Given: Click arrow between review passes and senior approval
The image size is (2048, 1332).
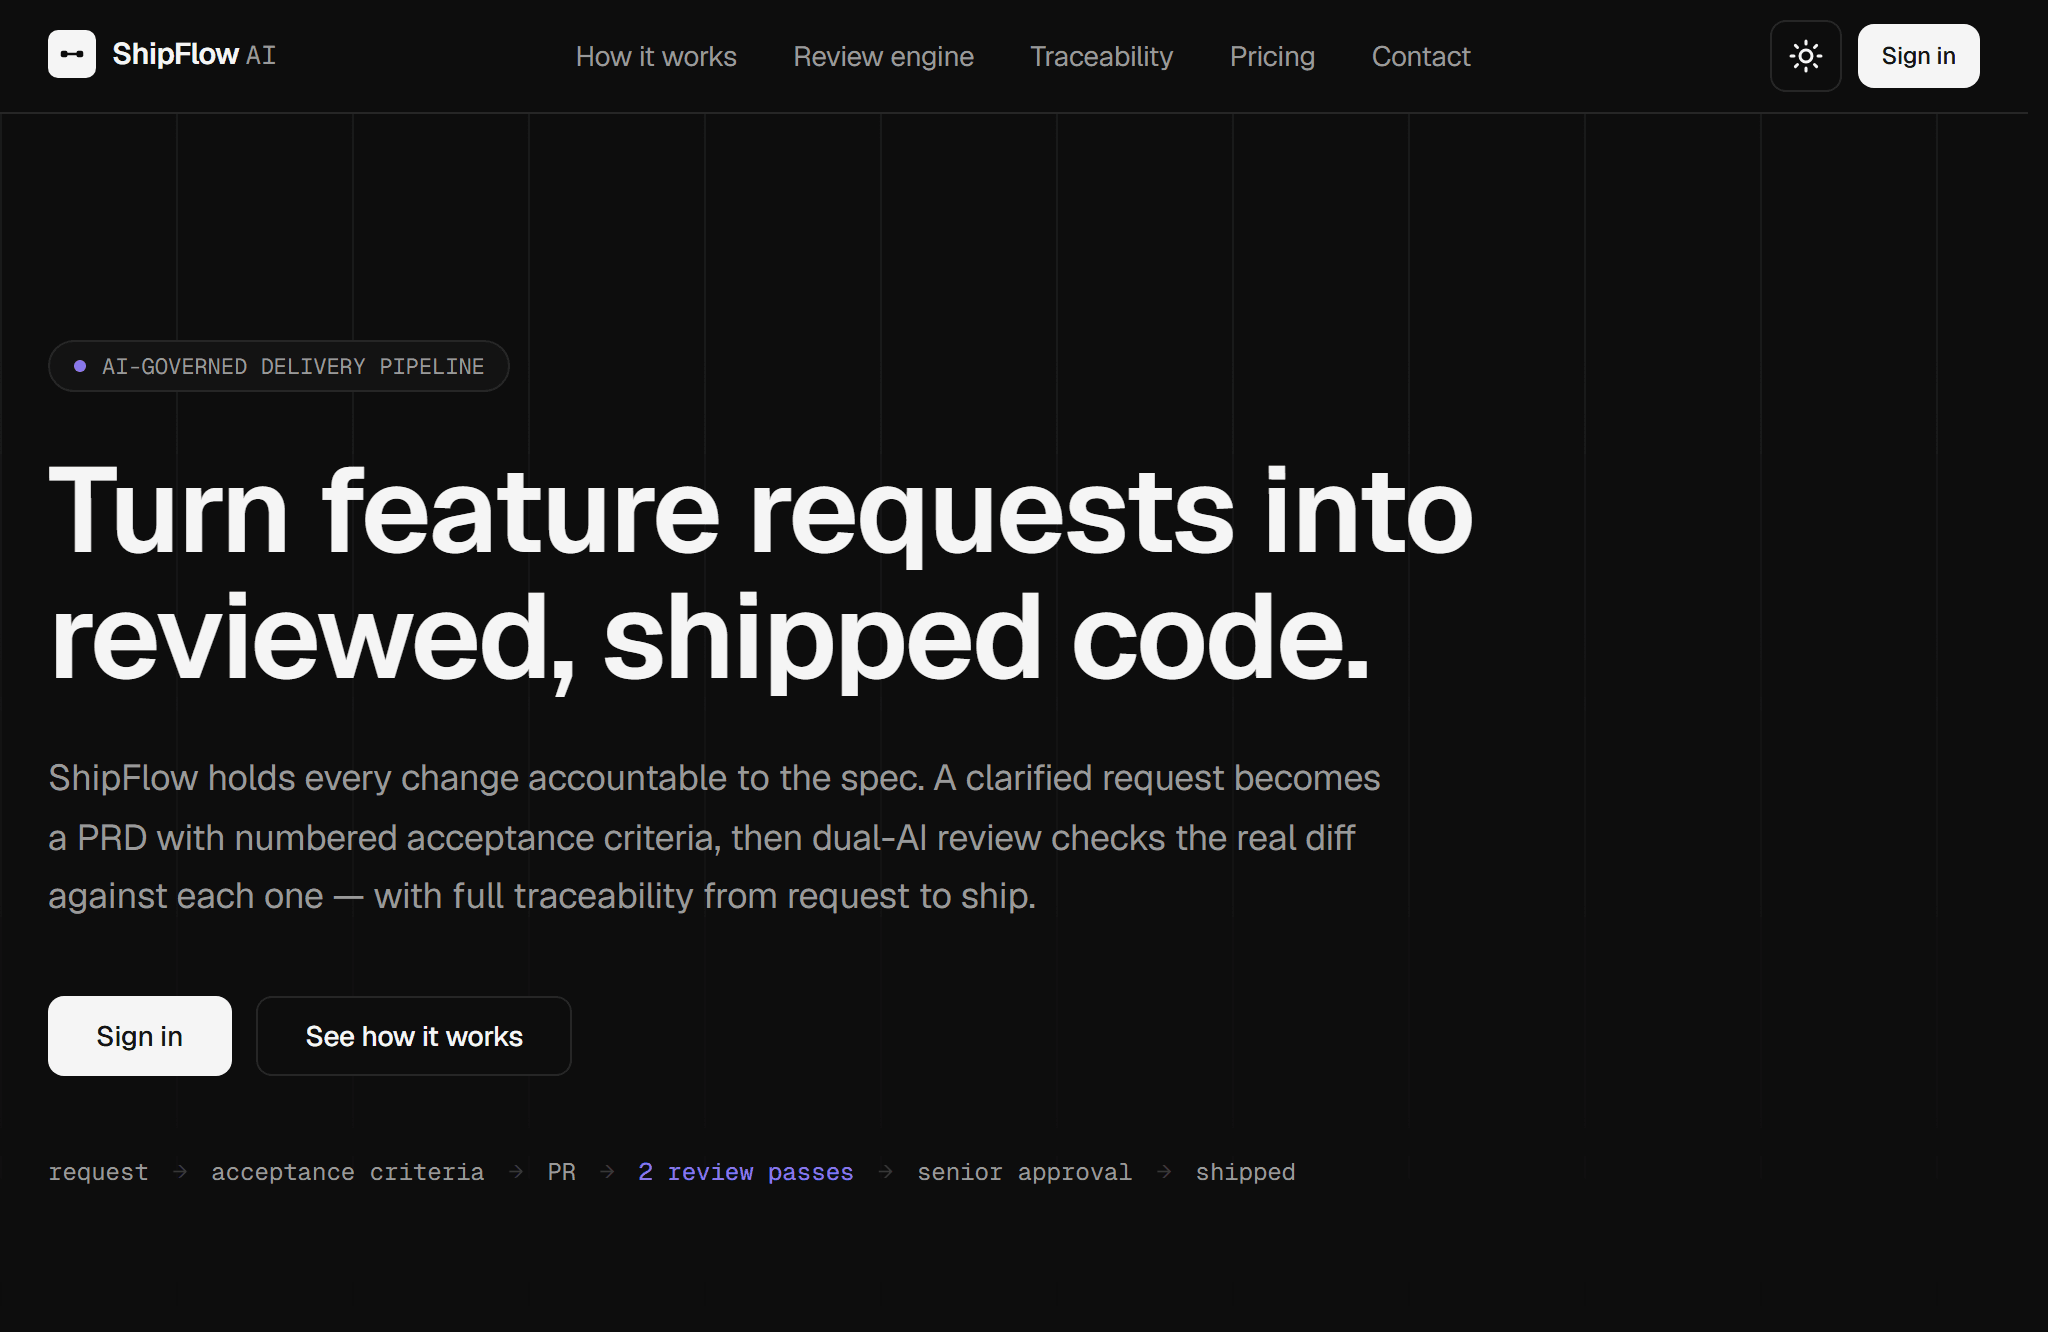Looking at the screenshot, I should coord(885,1171).
